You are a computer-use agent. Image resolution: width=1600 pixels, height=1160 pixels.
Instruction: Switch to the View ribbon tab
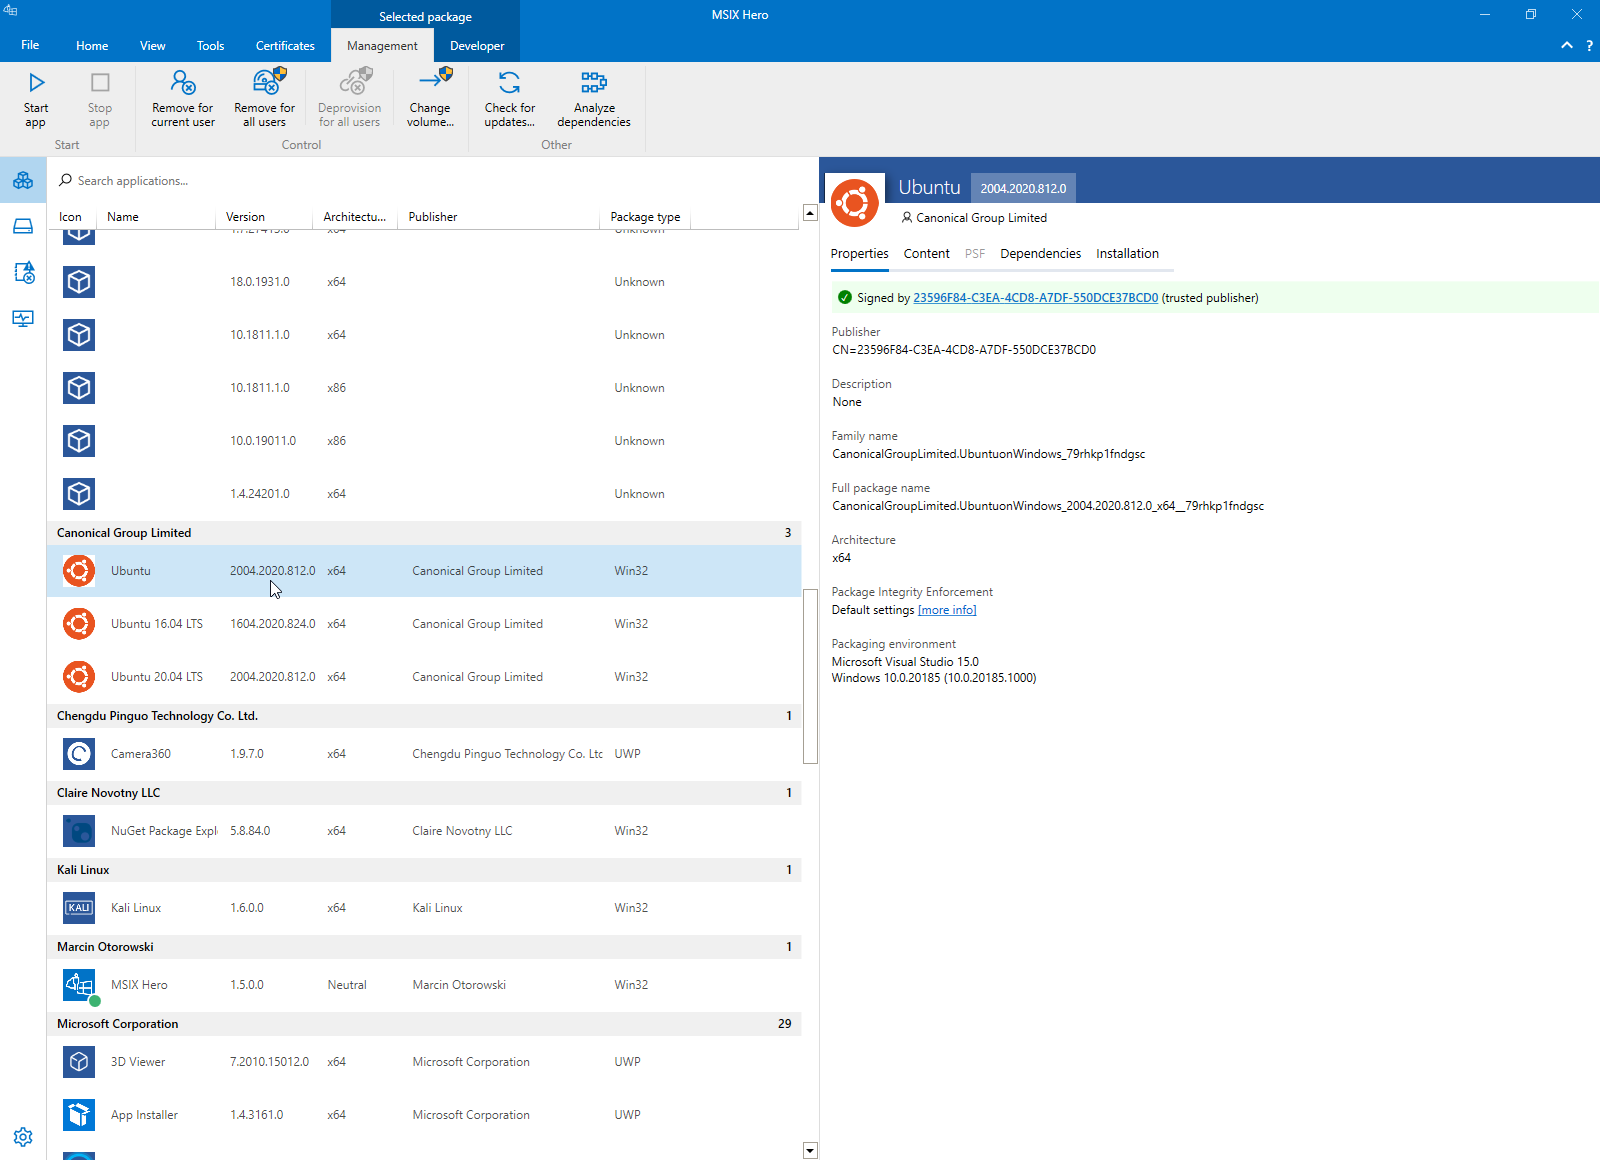(153, 46)
